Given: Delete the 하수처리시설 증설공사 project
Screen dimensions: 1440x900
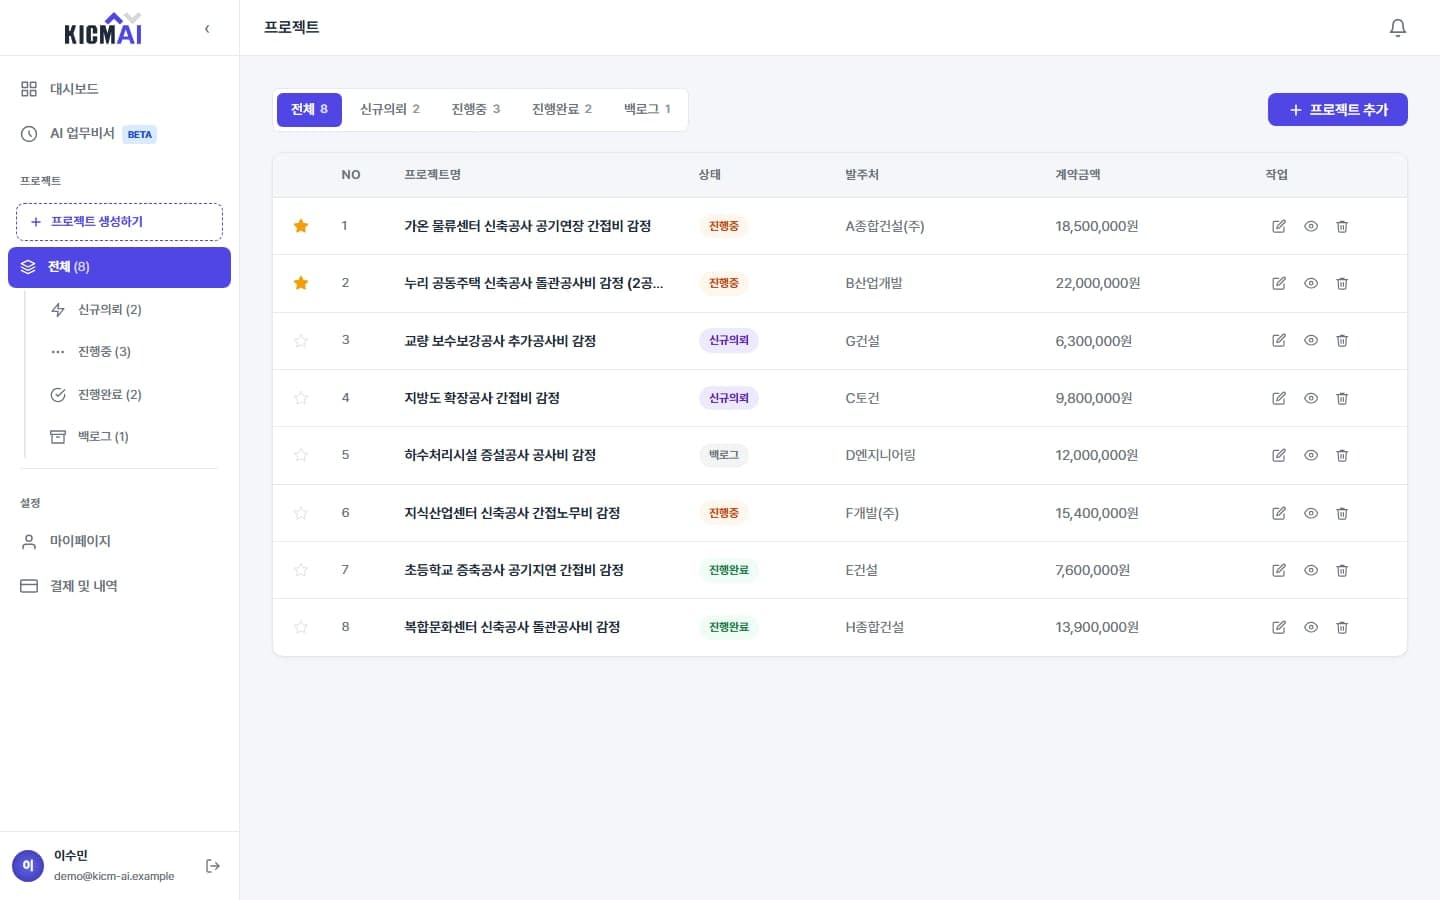Looking at the screenshot, I should point(1342,455).
